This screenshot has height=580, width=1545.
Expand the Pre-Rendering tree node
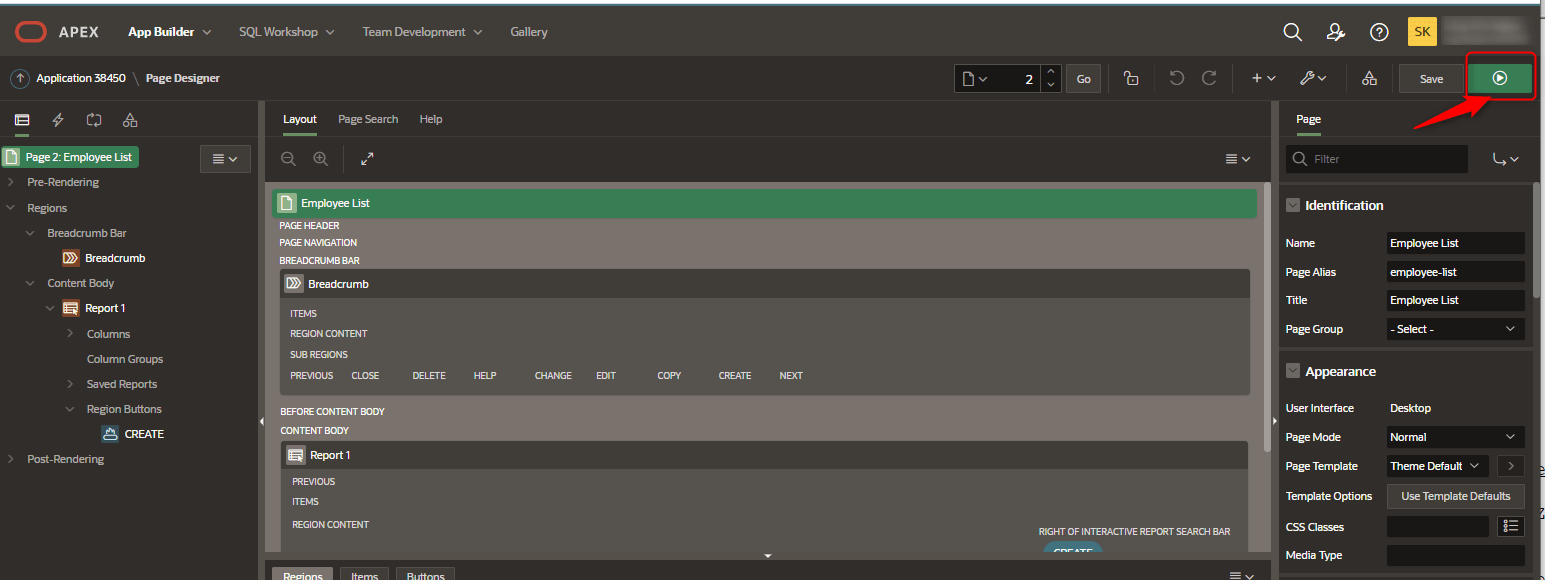point(11,182)
